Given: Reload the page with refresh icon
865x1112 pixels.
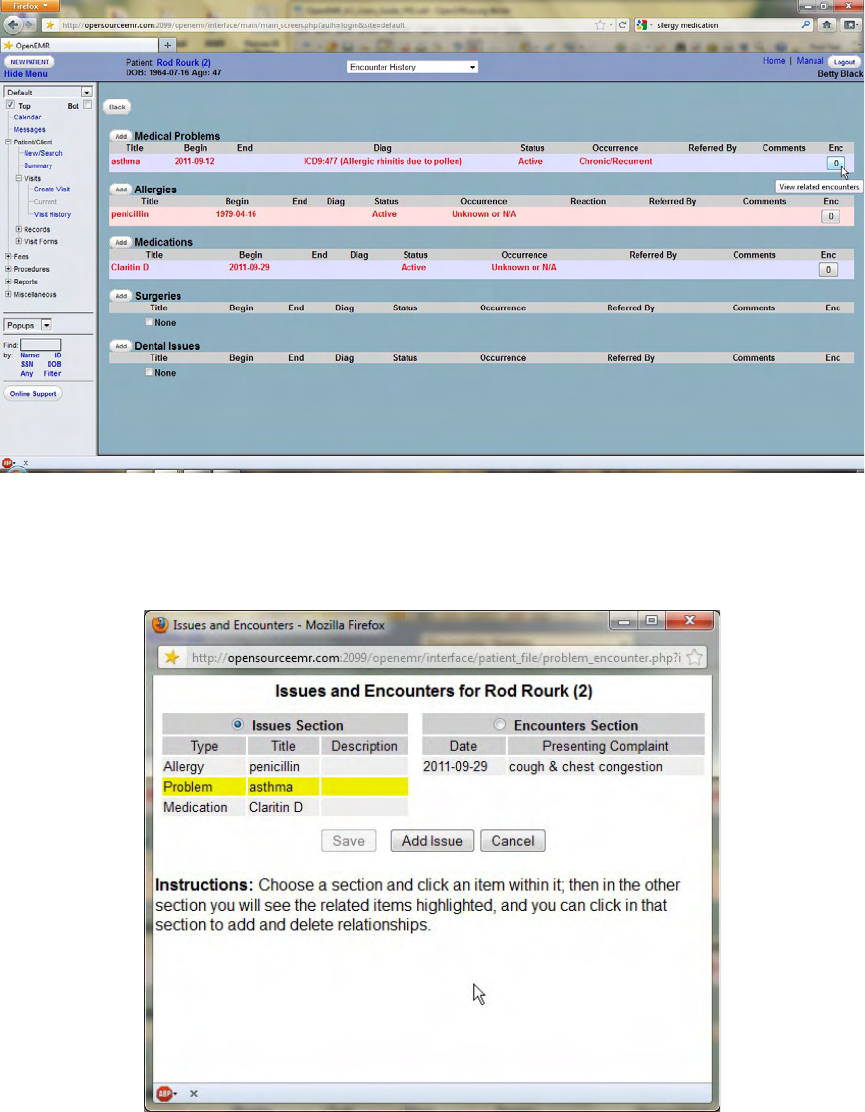Looking at the screenshot, I should [x=623, y=25].
